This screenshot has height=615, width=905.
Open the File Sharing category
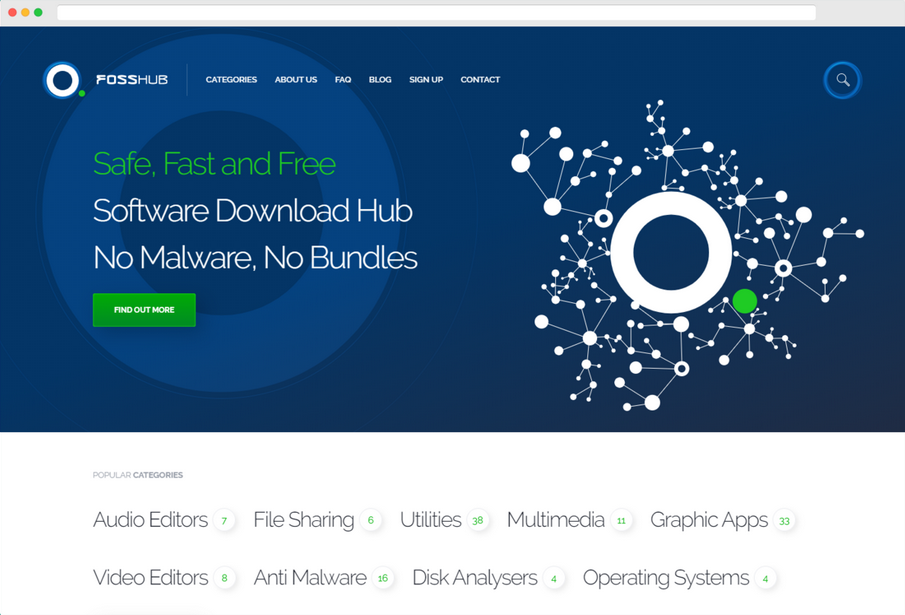304,520
